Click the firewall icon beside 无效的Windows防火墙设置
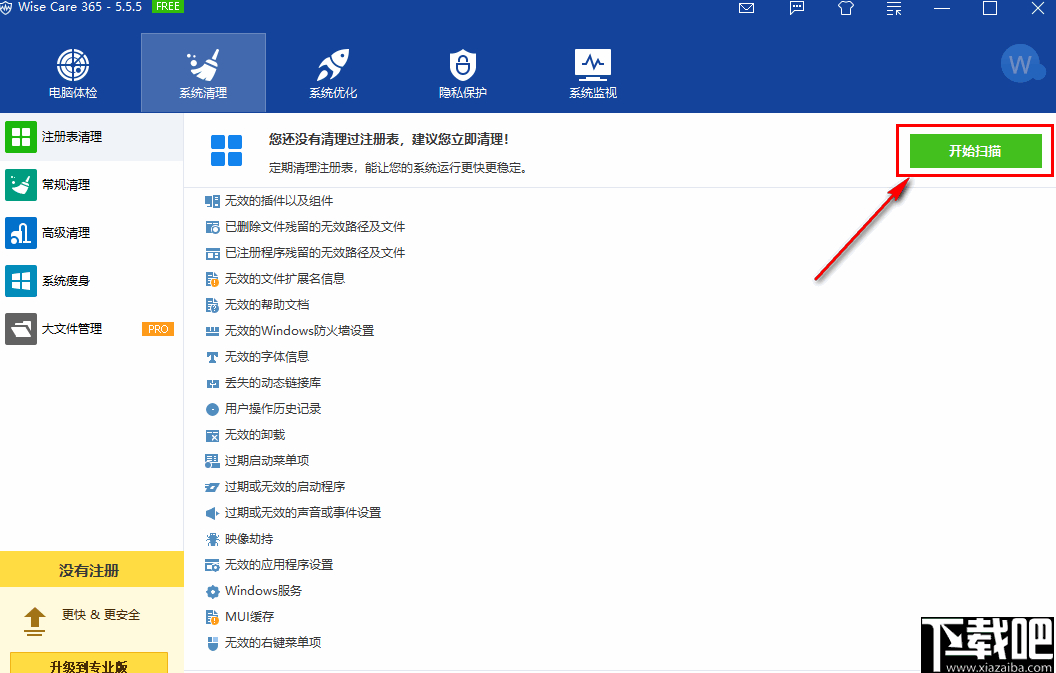This screenshot has height=673, width=1056. tap(212, 331)
